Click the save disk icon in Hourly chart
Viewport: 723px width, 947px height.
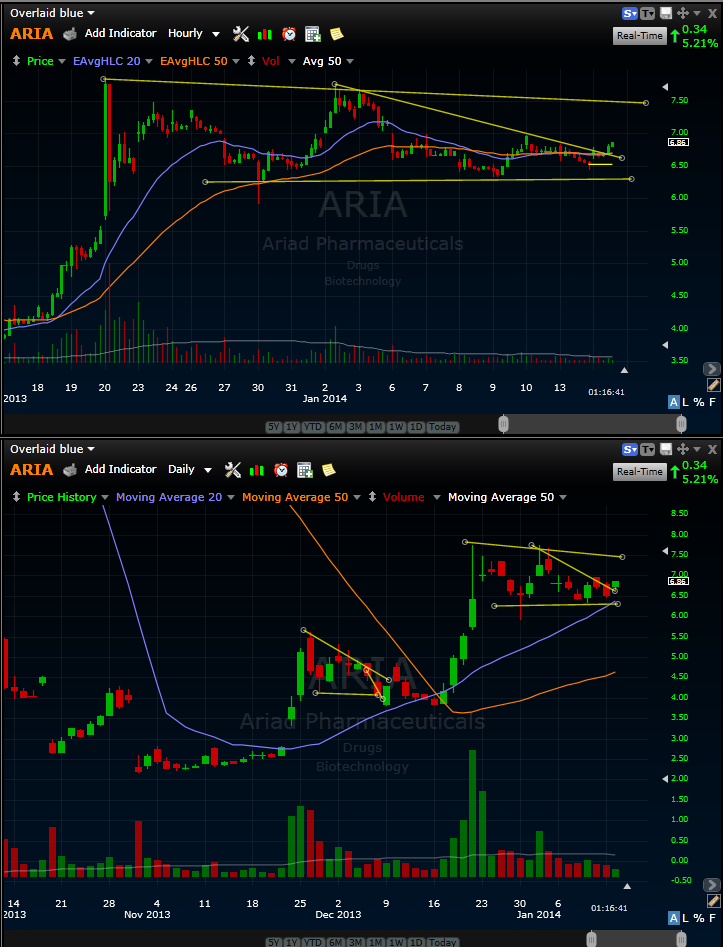[x=666, y=13]
